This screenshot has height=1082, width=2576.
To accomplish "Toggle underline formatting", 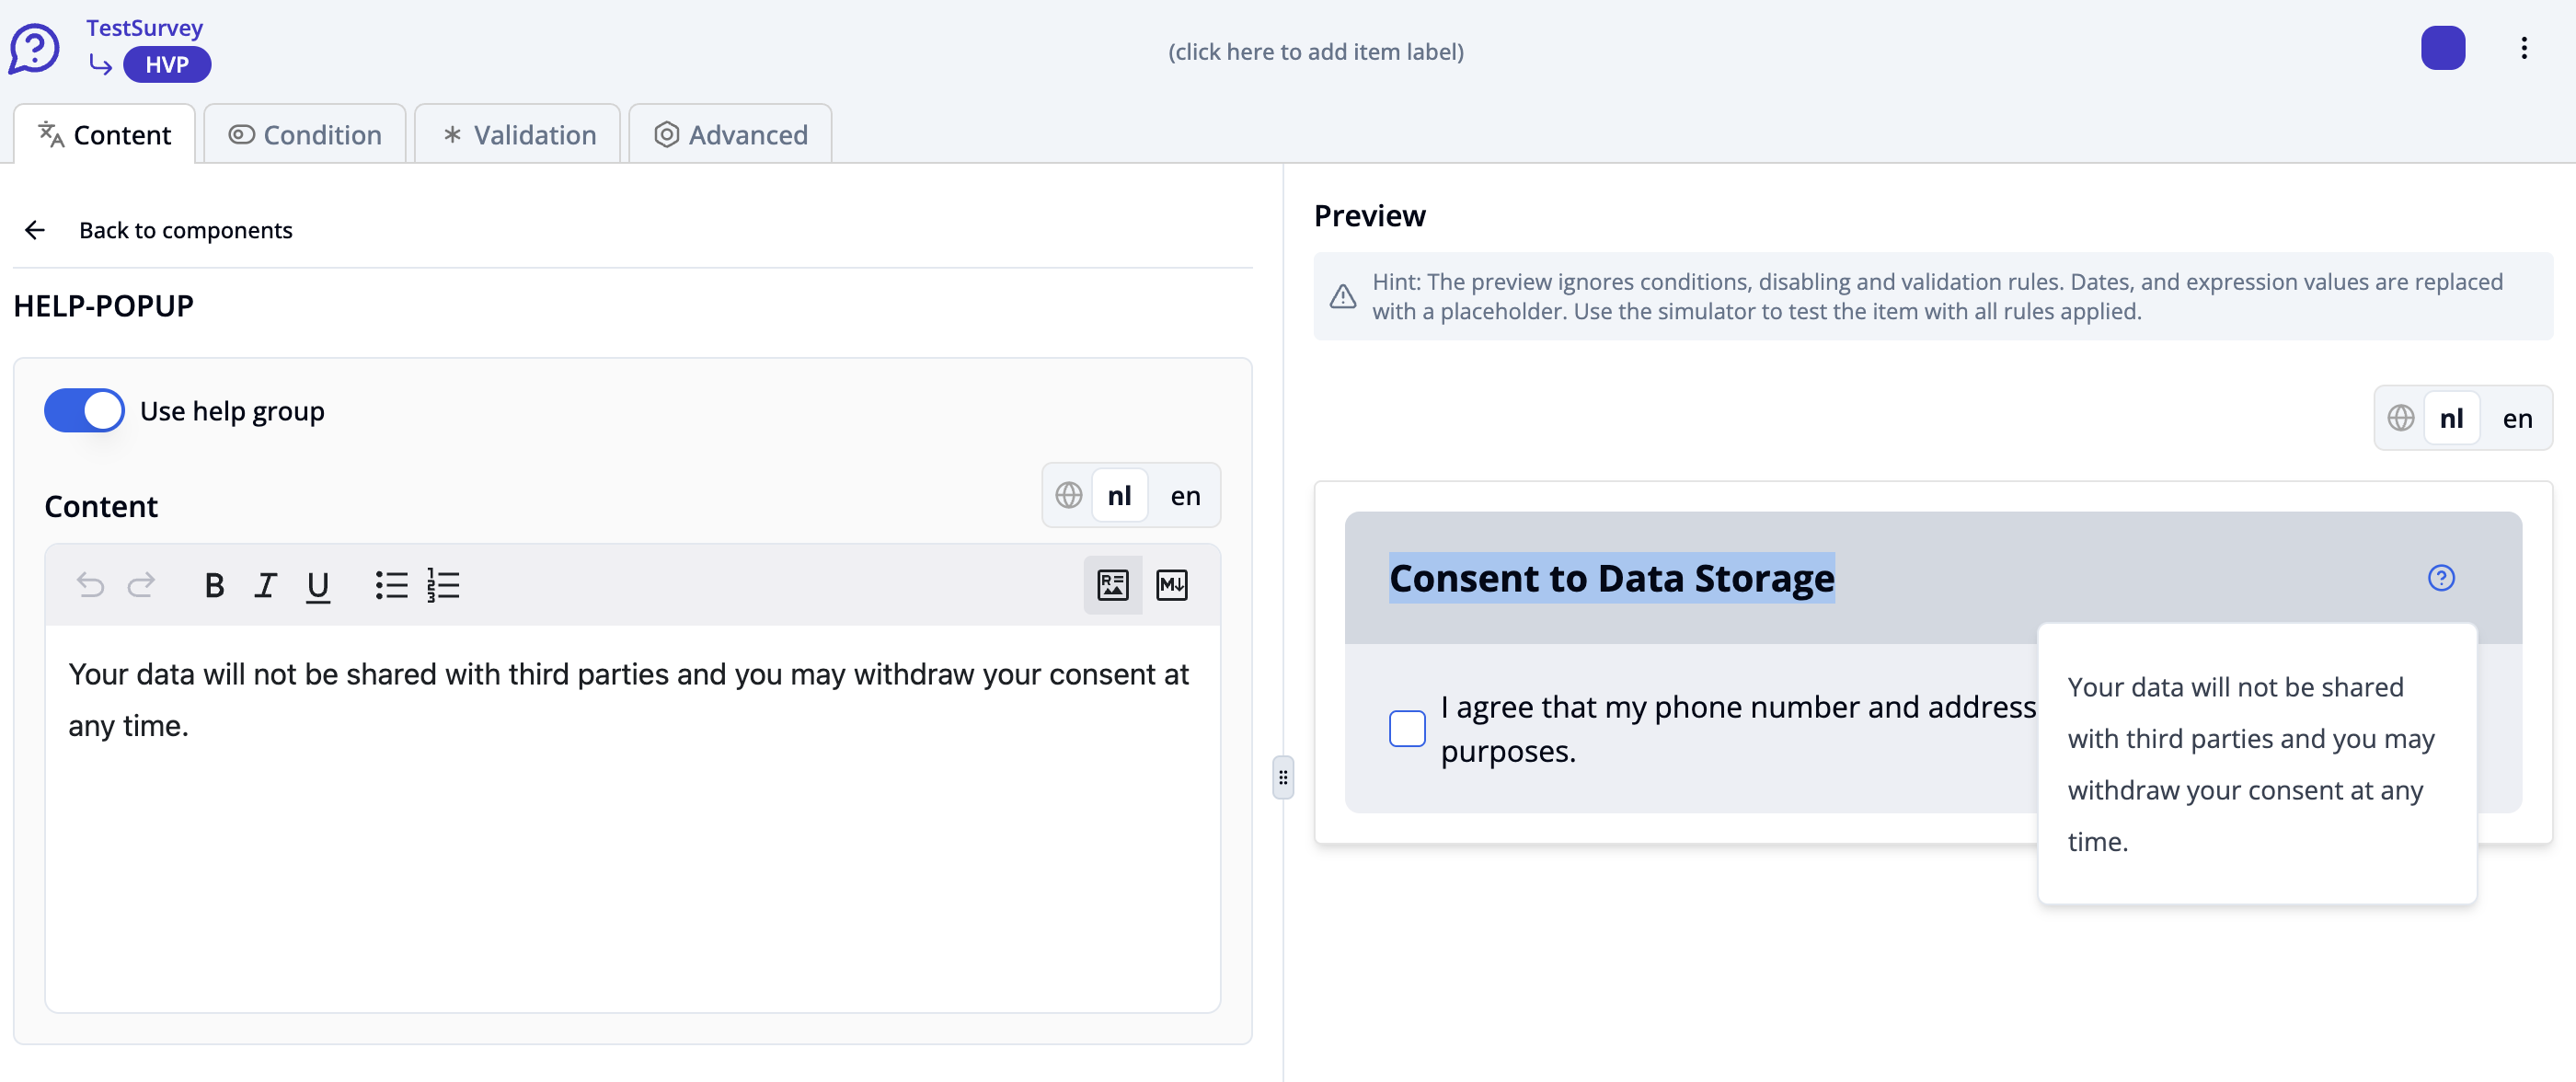I will 318,586.
